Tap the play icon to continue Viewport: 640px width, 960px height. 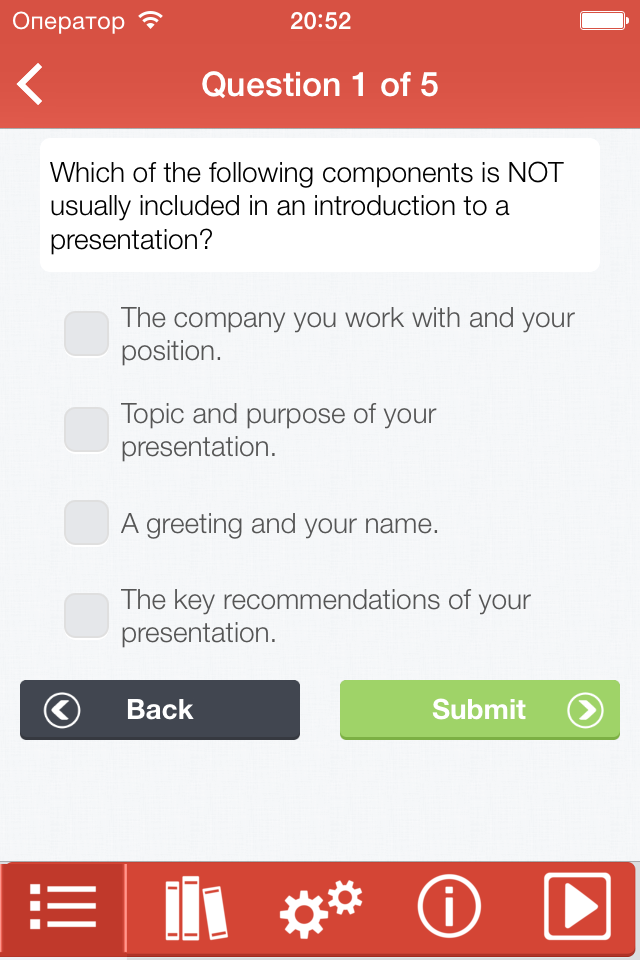577,907
